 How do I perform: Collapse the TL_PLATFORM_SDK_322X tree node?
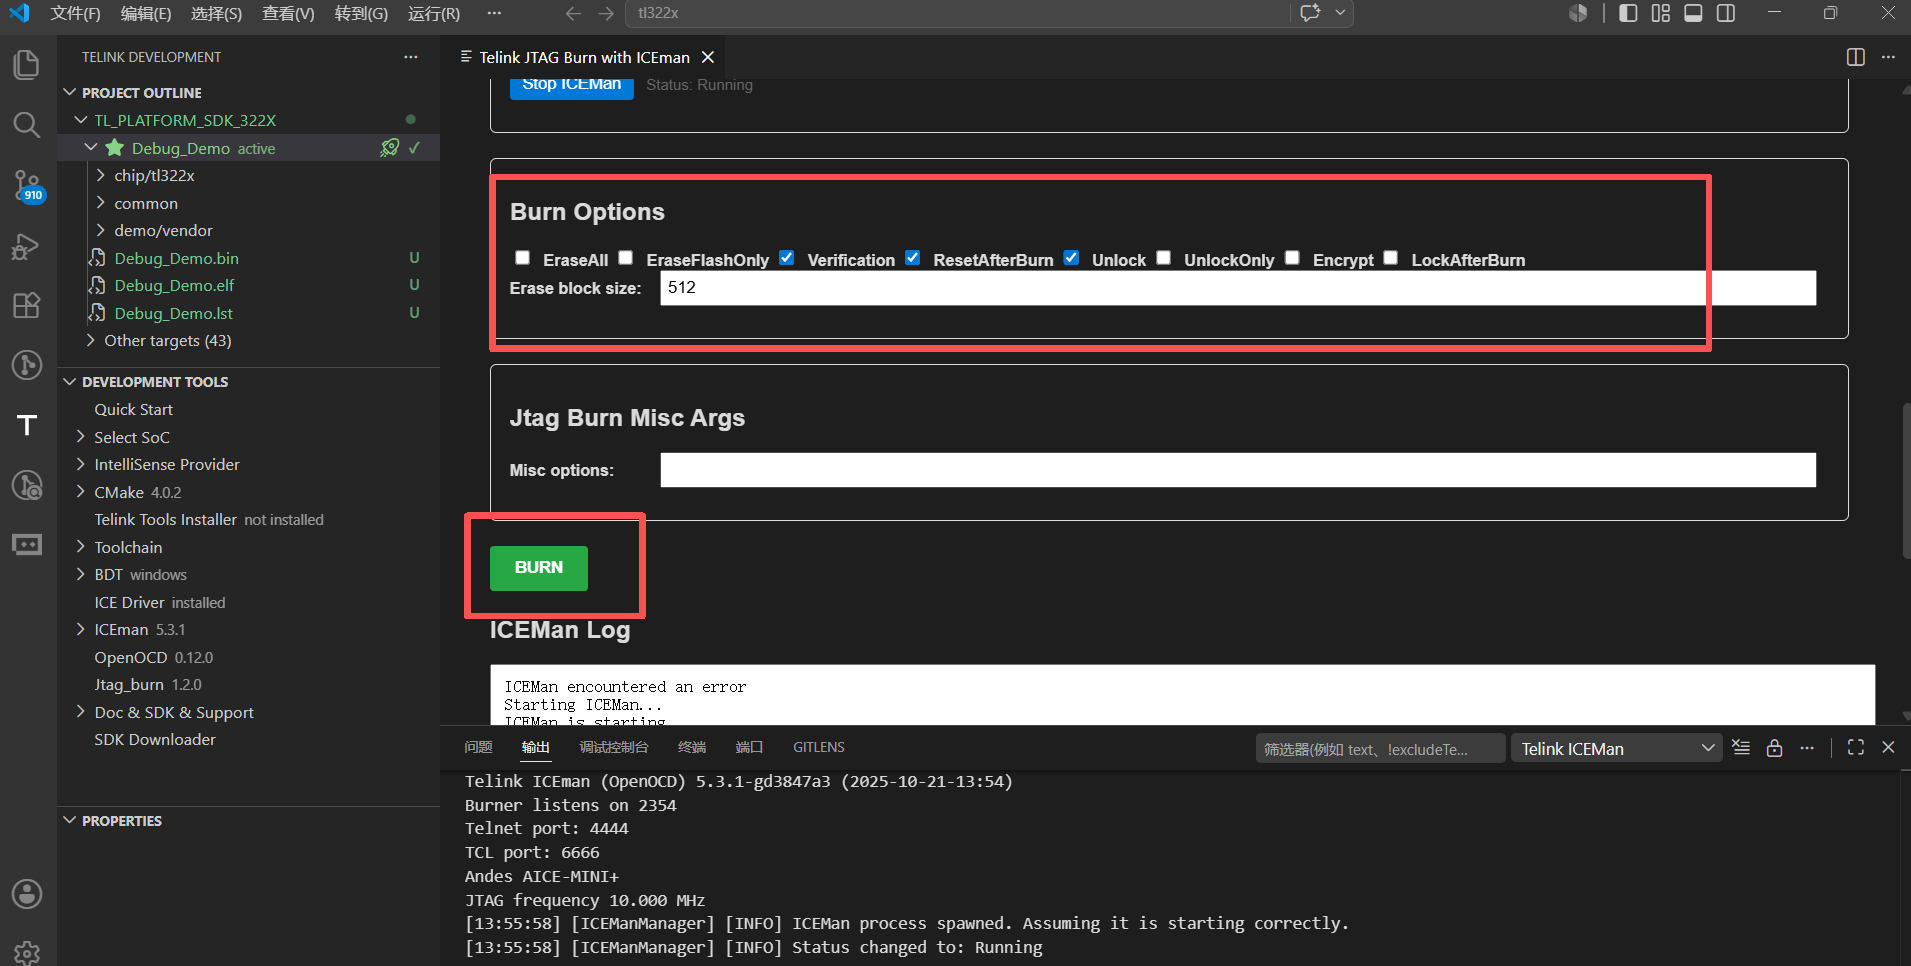tap(81, 120)
